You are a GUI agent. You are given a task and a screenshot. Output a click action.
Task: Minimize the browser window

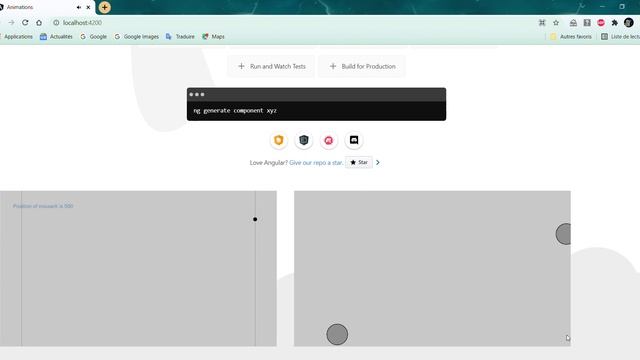tap(602, 7)
